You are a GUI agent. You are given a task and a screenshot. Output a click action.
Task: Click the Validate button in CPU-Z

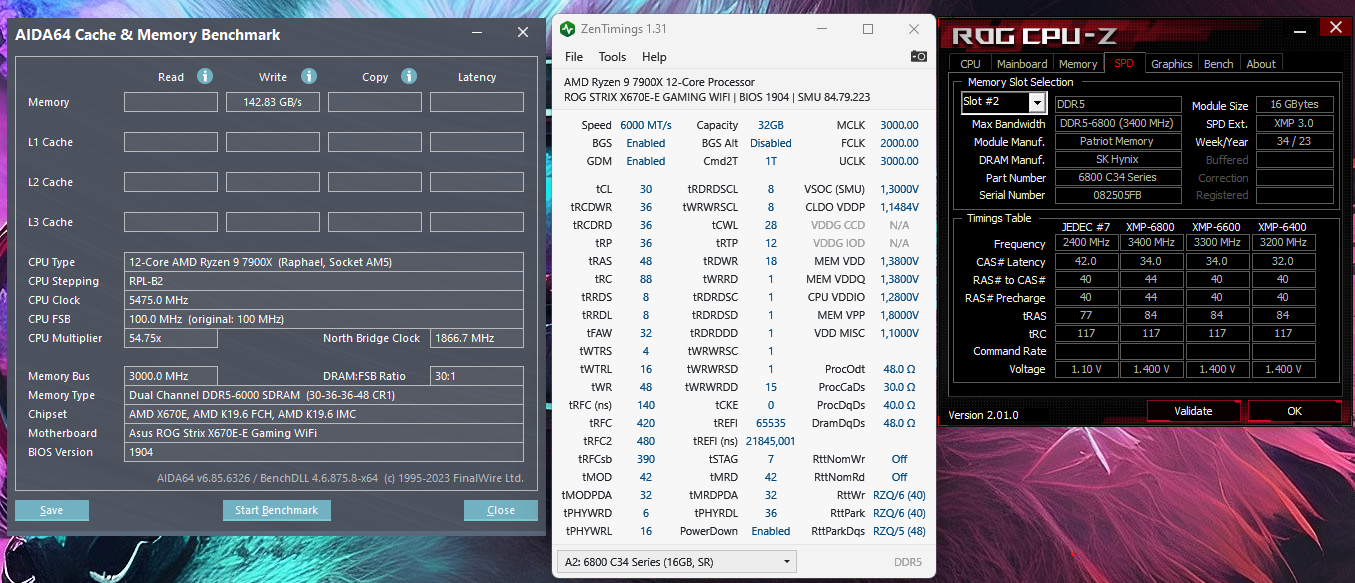(x=1193, y=411)
